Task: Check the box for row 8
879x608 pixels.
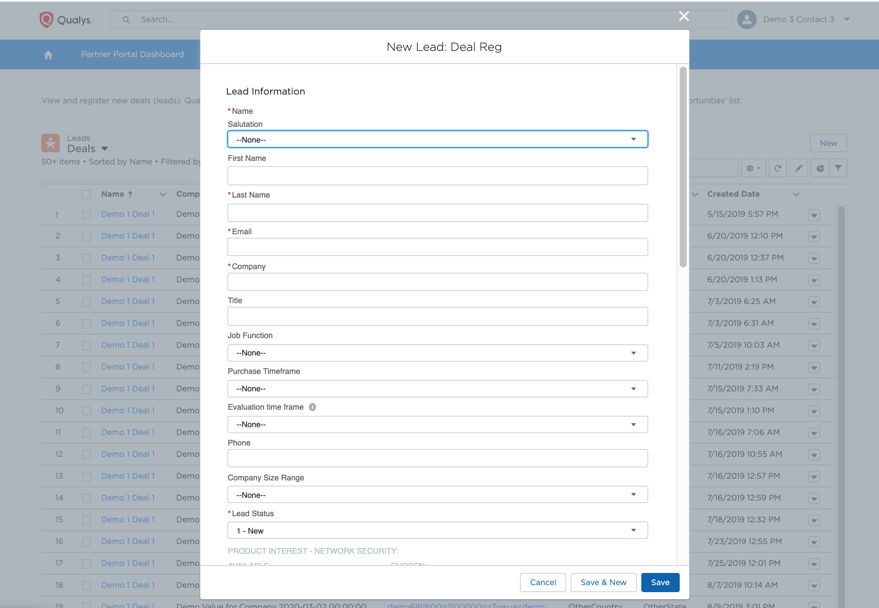Action: [x=86, y=367]
